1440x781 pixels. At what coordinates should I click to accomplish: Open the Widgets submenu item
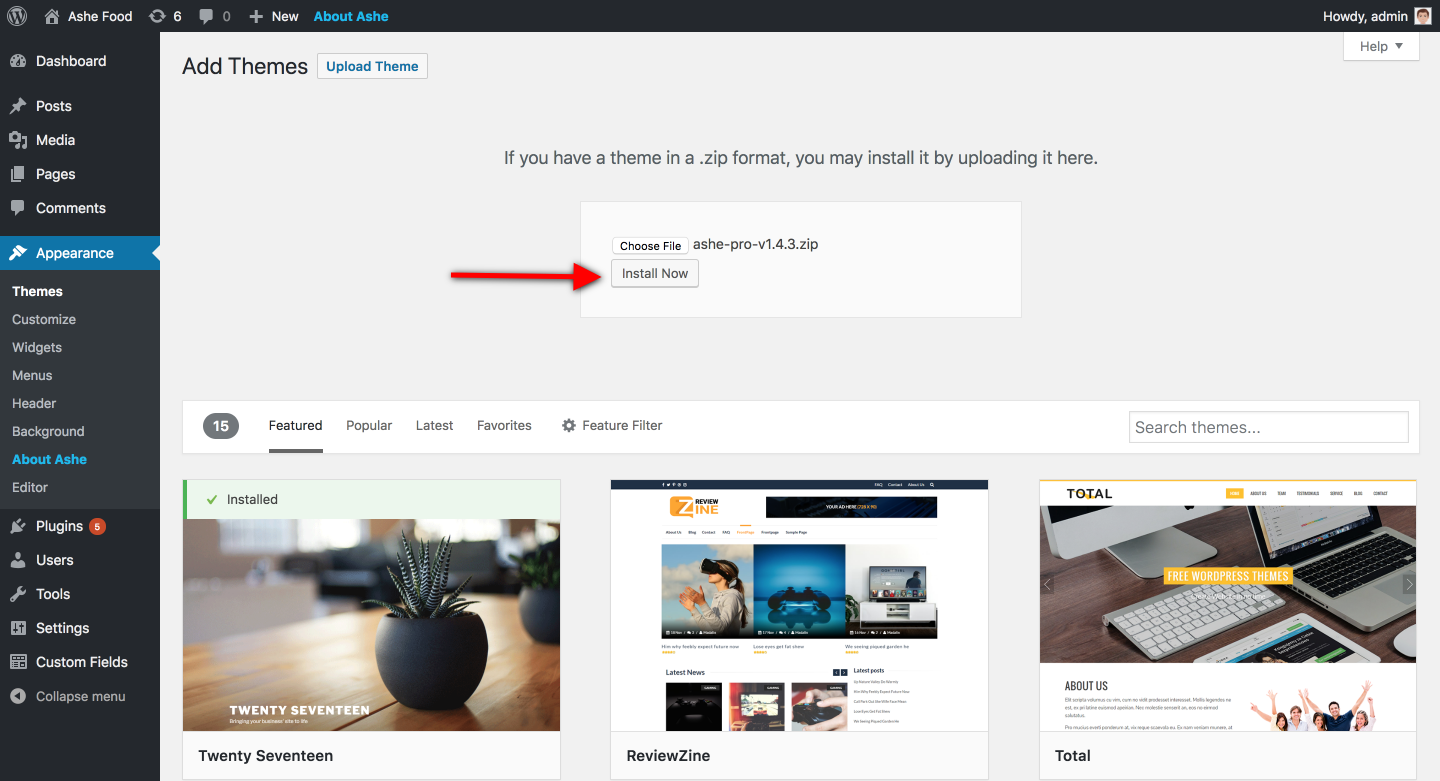pyautogui.click(x=37, y=347)
